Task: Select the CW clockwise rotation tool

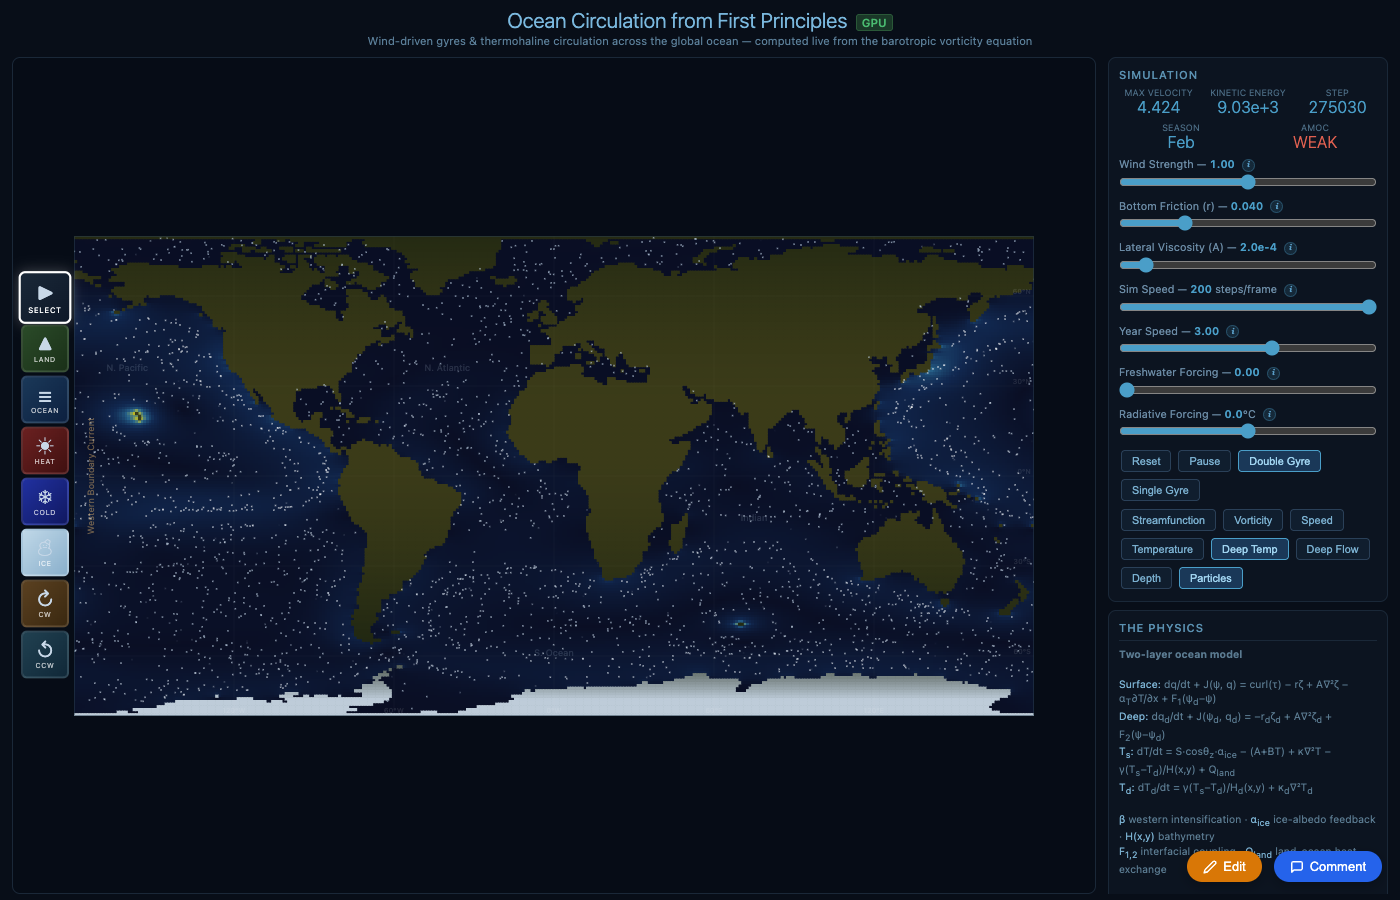Action: pyautogui.click(x=44, y=603)
